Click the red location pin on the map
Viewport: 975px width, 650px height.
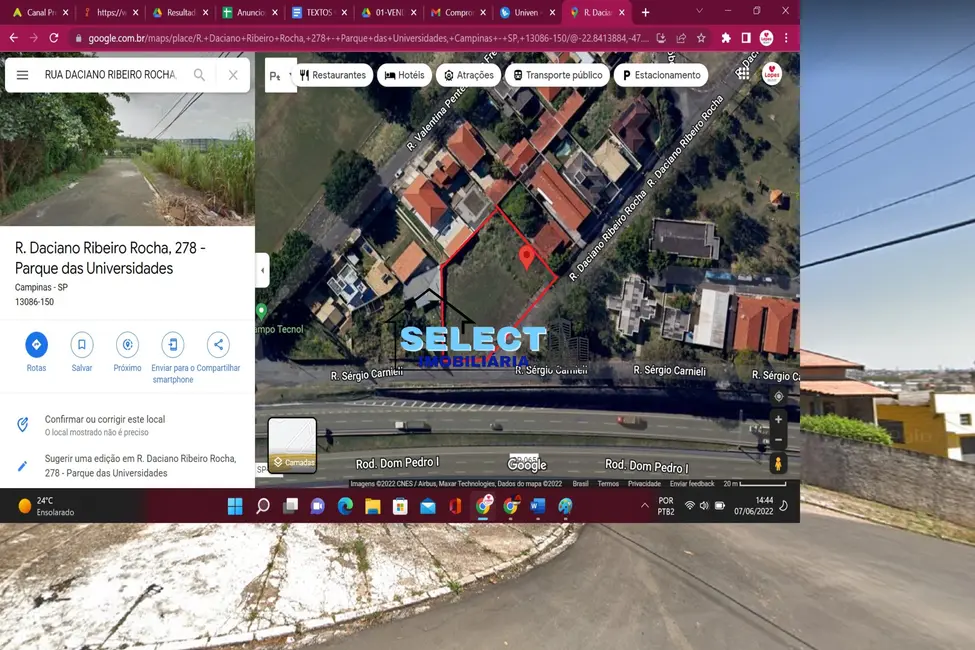click(x=527, y=257)
